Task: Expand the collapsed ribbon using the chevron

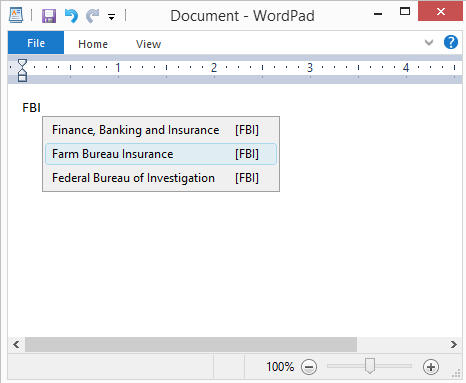Action: 429,42
